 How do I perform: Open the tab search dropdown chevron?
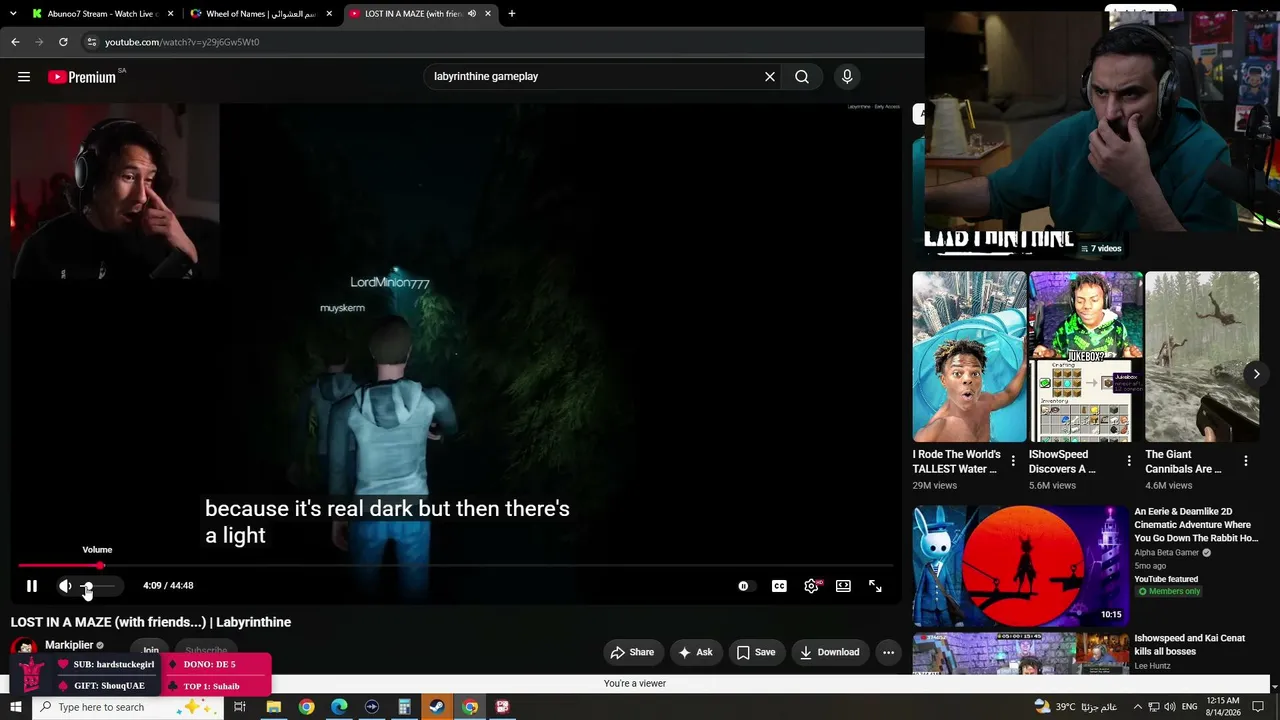click(x=13, y=14)
